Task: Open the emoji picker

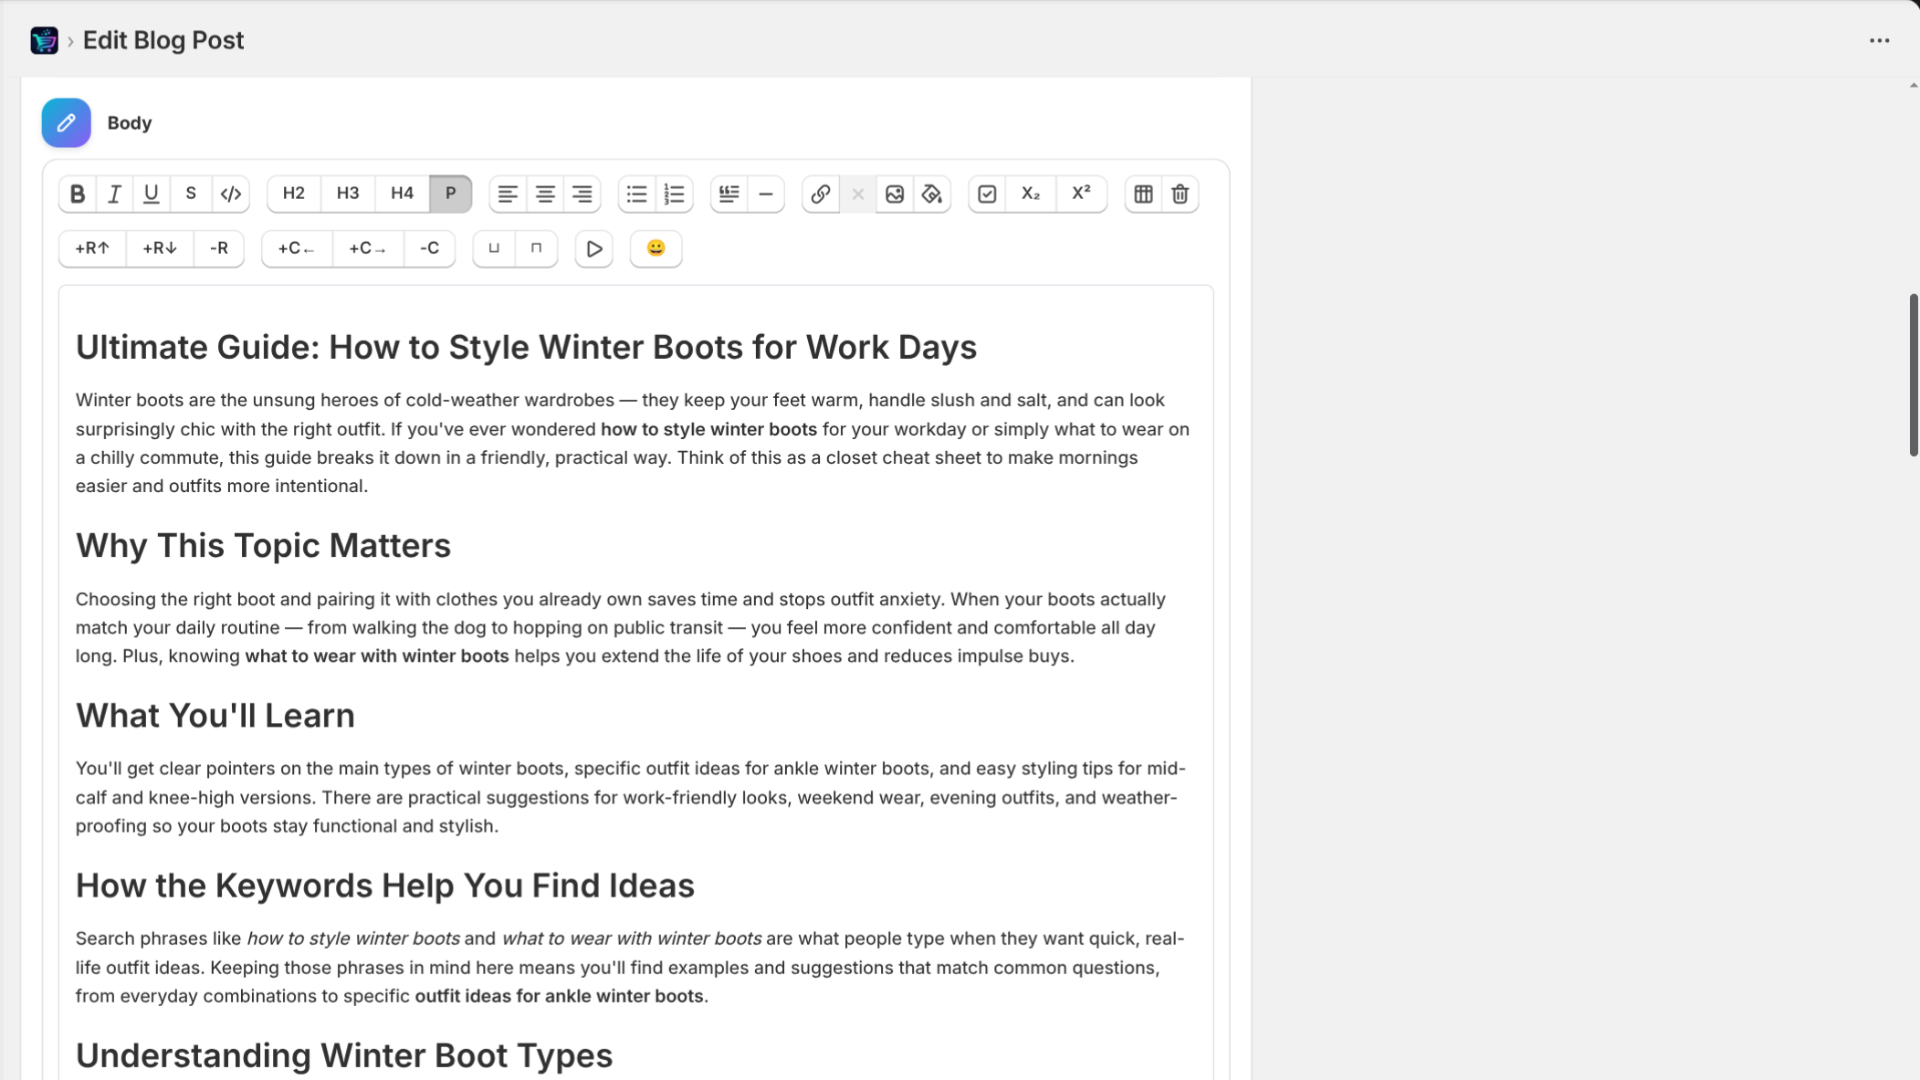Action: click(655, 248)
